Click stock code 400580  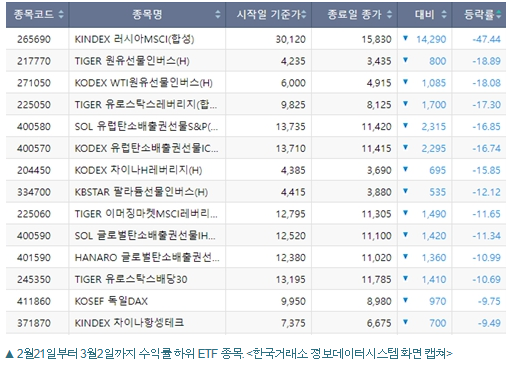[34, 126]
